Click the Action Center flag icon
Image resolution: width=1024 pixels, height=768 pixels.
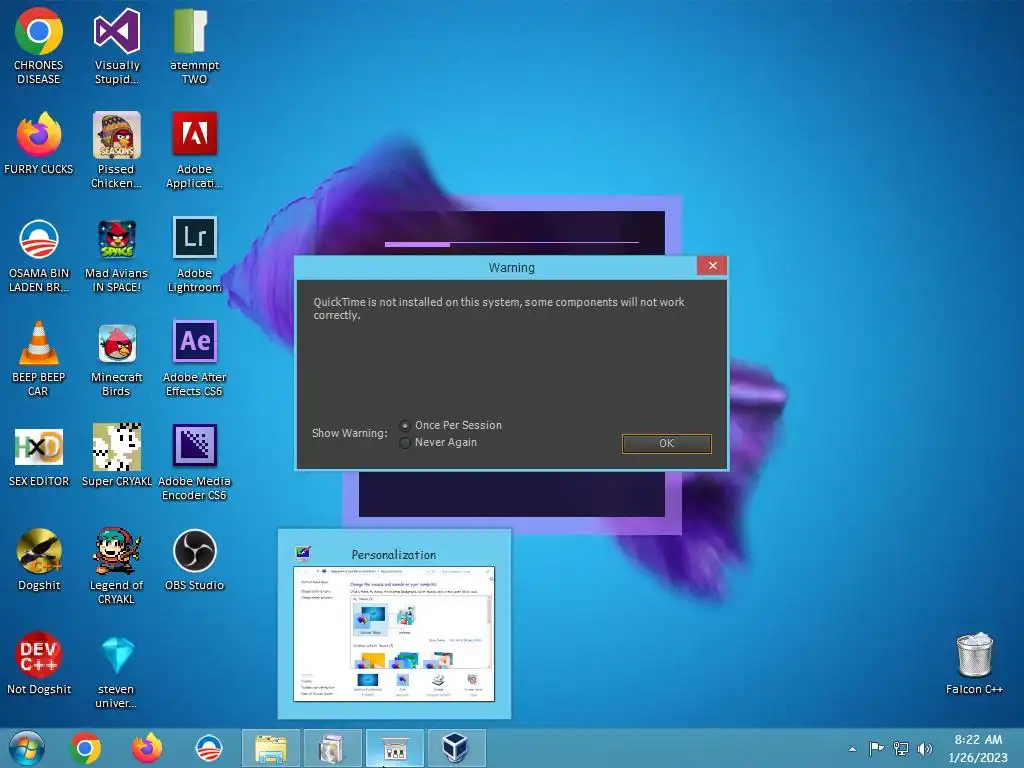pos(876,748)
